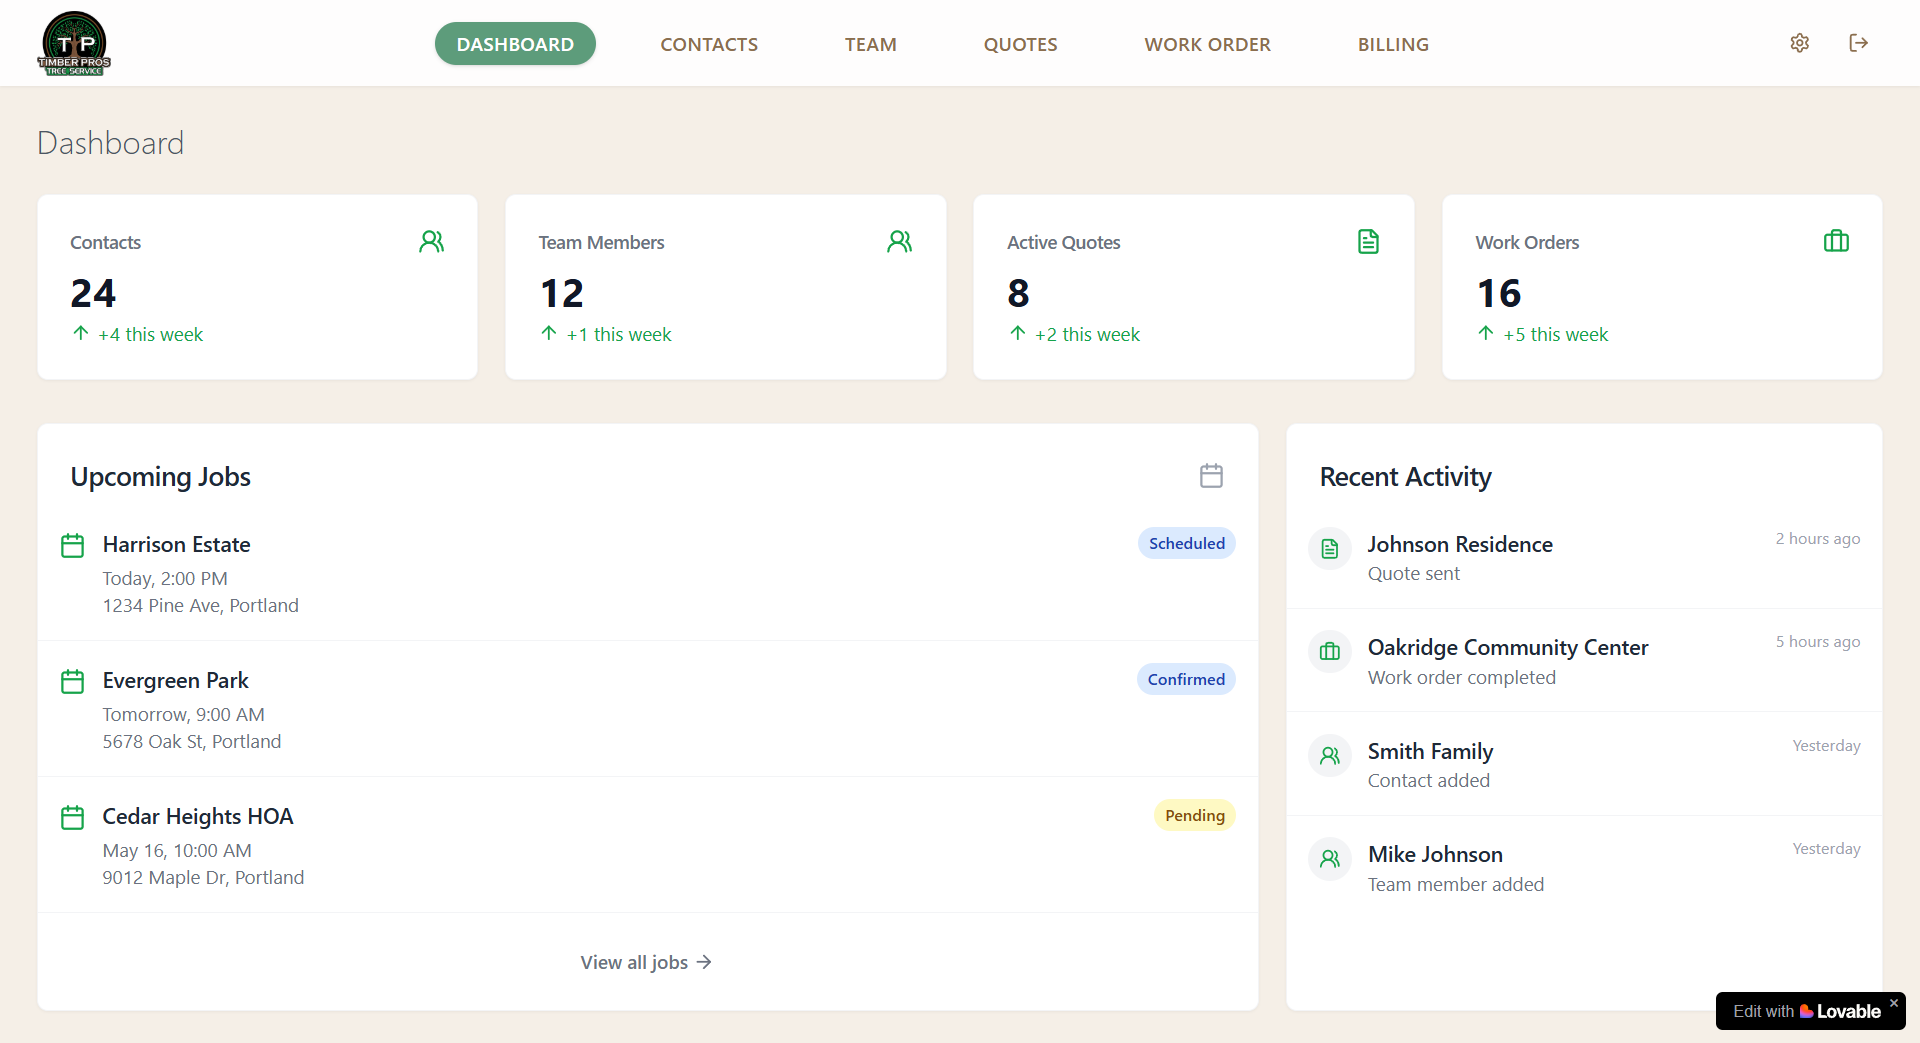1920x1043 pixels.
Task: Click the Work order completed text
Action: [x=1462, y=678]
